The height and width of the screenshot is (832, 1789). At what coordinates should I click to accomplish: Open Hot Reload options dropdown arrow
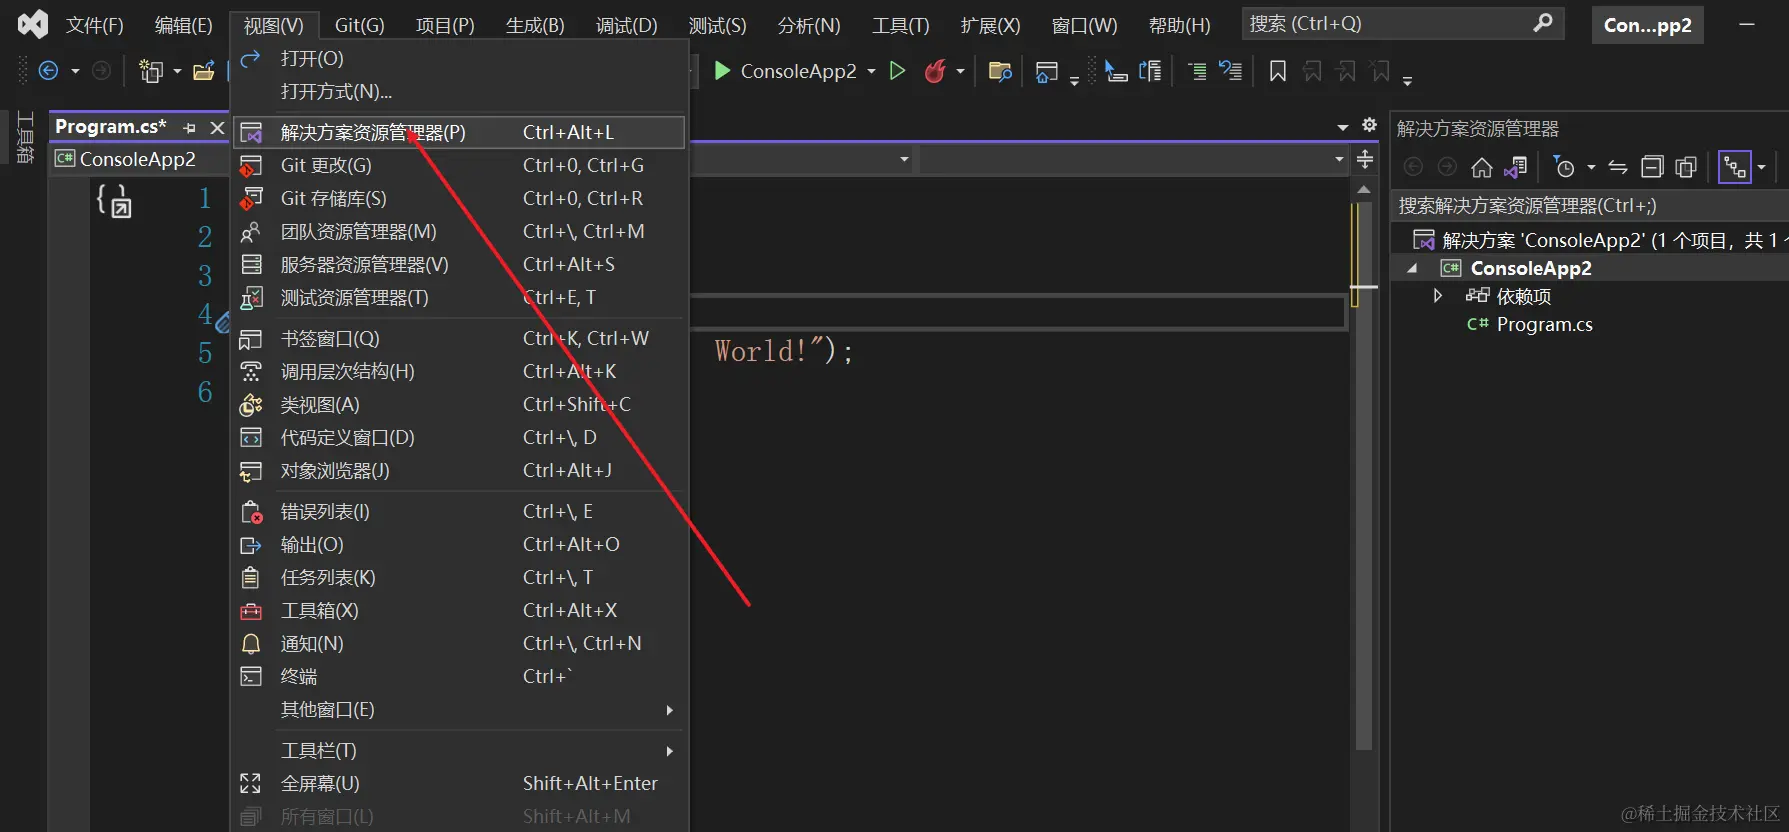[x=960, y=72]
